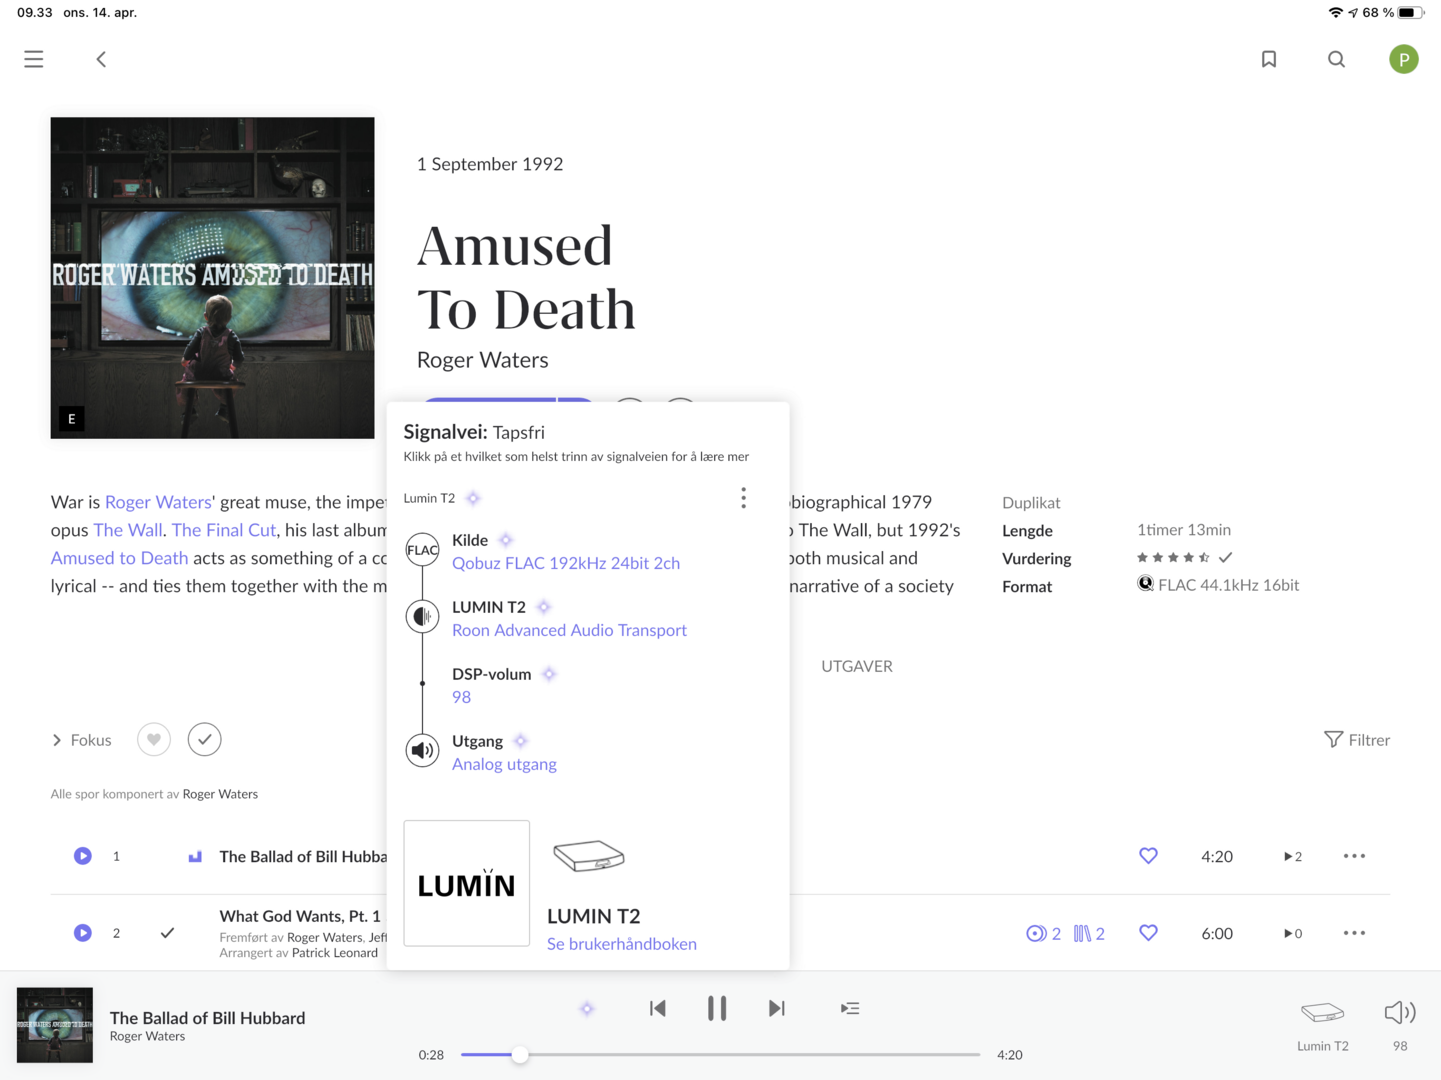Click the battery indicator in status bar
The height and width of the screenshot is (1080, 1441).
click(x=1410, y=13)
